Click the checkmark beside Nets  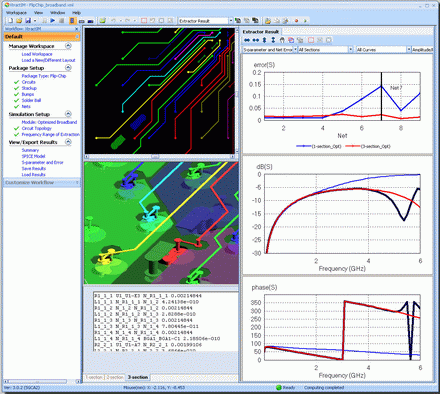point(16,106)
